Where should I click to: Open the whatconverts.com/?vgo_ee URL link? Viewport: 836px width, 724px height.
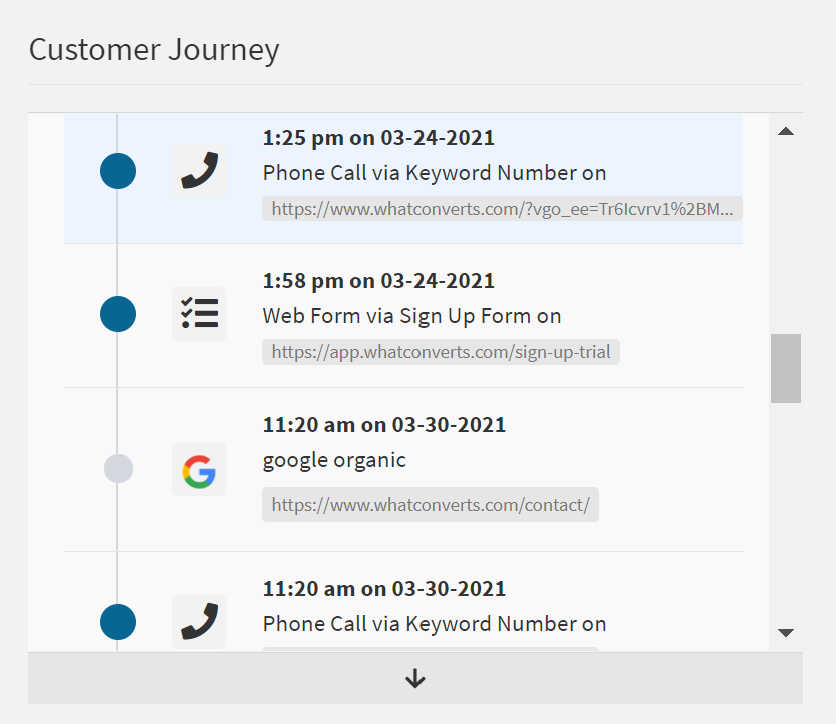point(502,209)
